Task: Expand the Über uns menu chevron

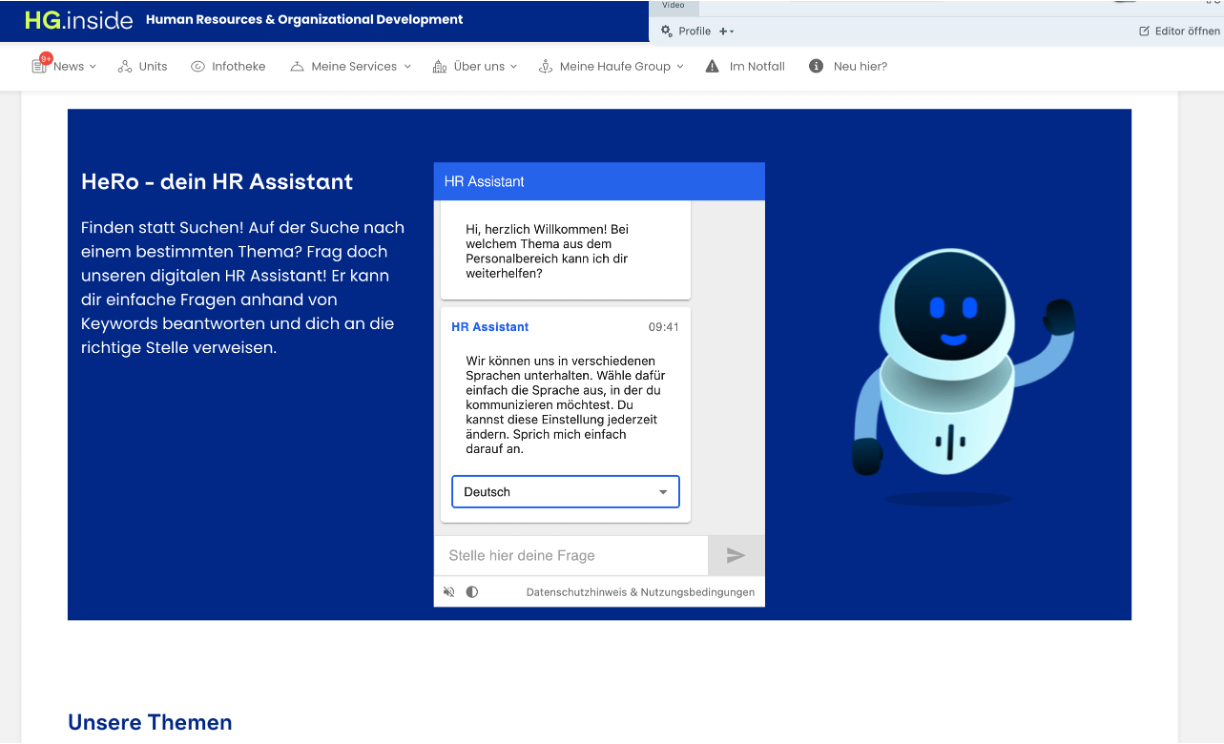Action: tap(514, 67)
